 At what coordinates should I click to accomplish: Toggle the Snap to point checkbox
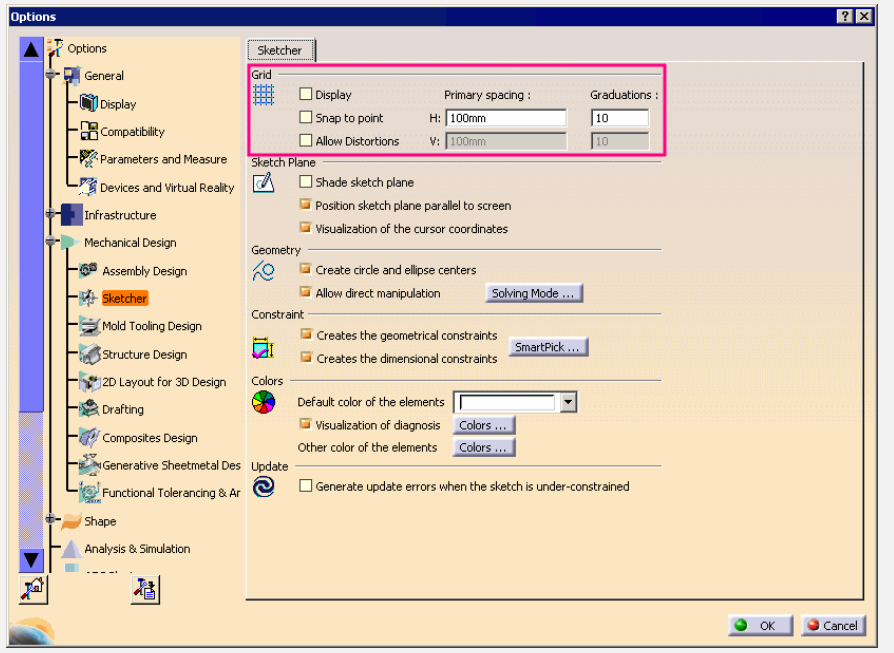click(306, 118)
